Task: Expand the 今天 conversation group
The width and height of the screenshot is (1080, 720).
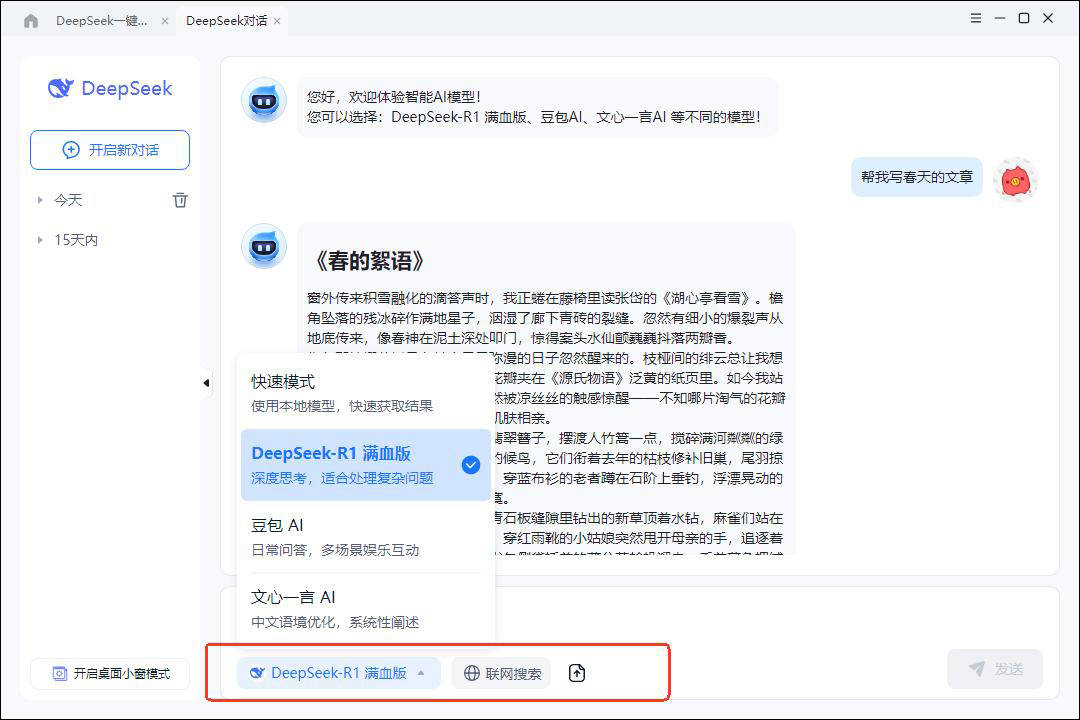Action: click(x=40, y=200)
